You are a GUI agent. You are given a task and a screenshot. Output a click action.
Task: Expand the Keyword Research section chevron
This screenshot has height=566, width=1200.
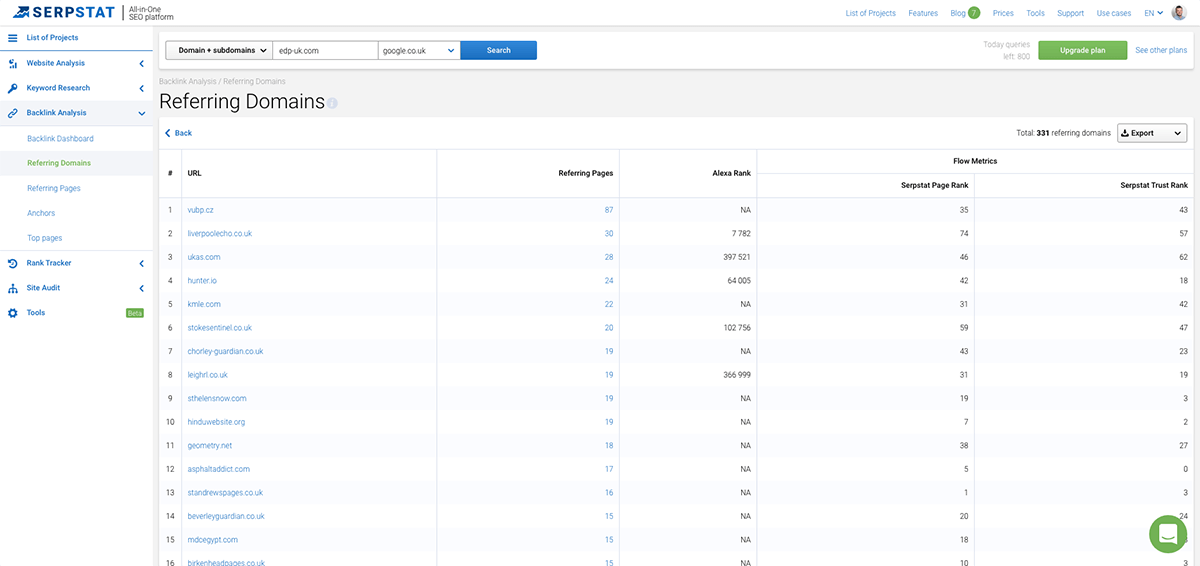[142, 89]
